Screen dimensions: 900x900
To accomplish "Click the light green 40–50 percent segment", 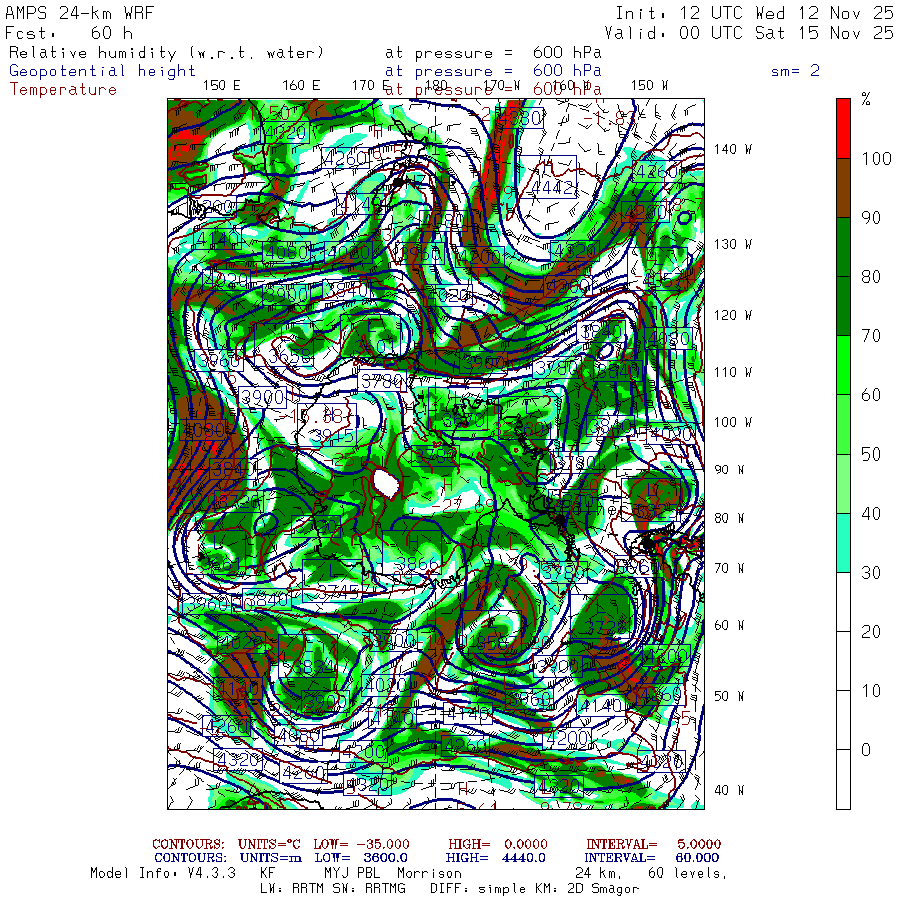I will 843,483.
